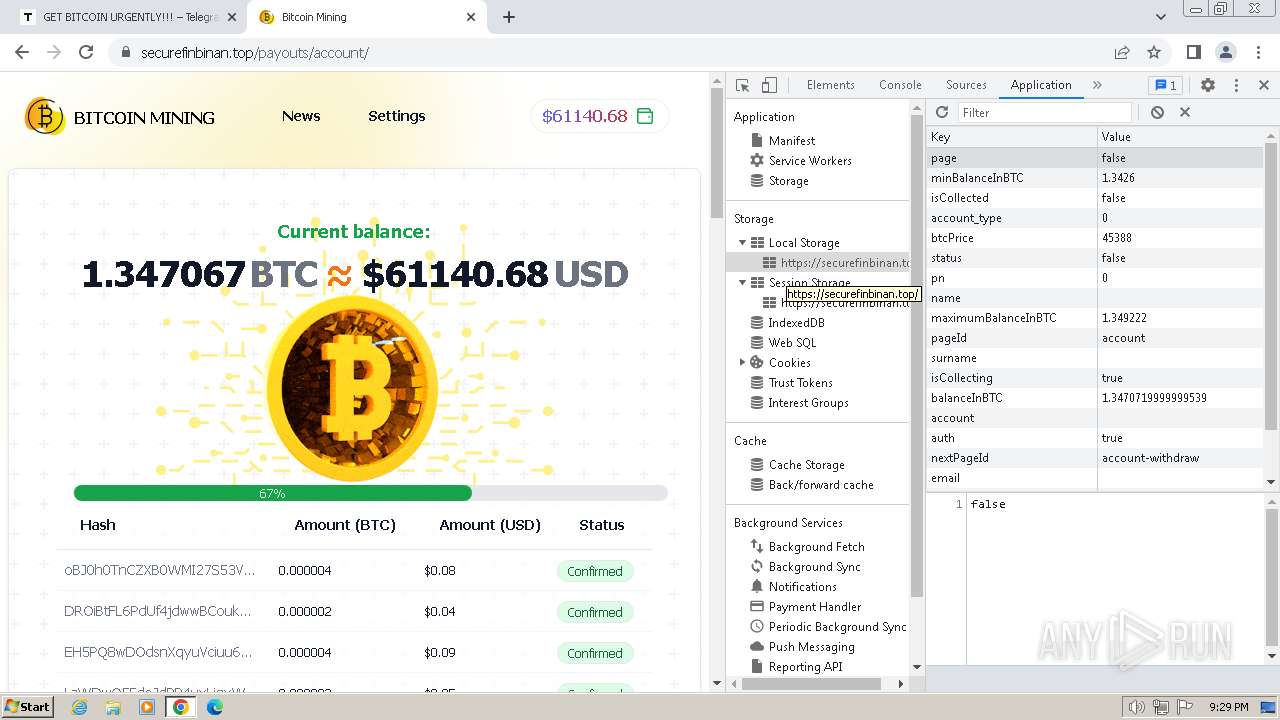Toggle the device toolbar icon
This screenshot has height=720, width=1280.
pyautogui.click(x=769, y=85)
